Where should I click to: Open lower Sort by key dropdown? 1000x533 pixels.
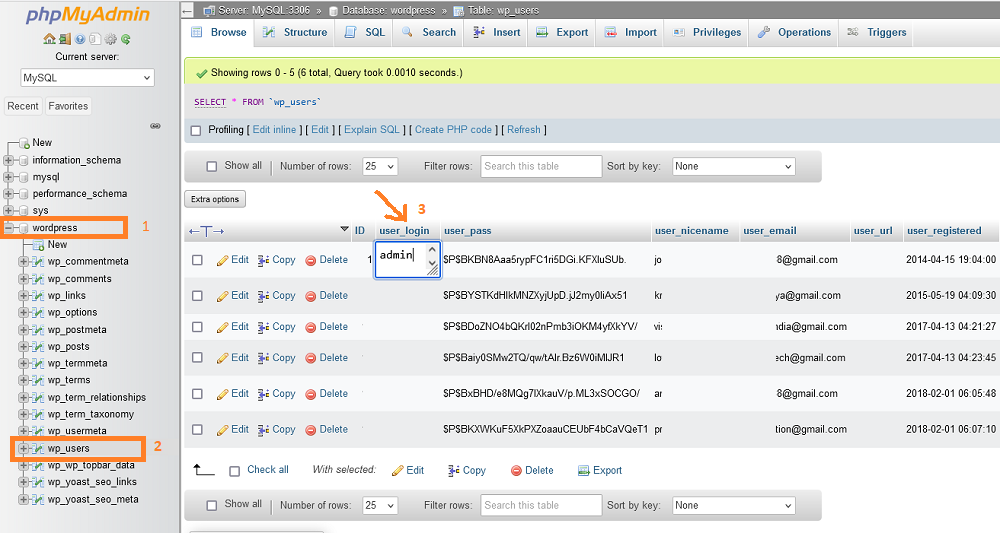click(x=733, y=505)
